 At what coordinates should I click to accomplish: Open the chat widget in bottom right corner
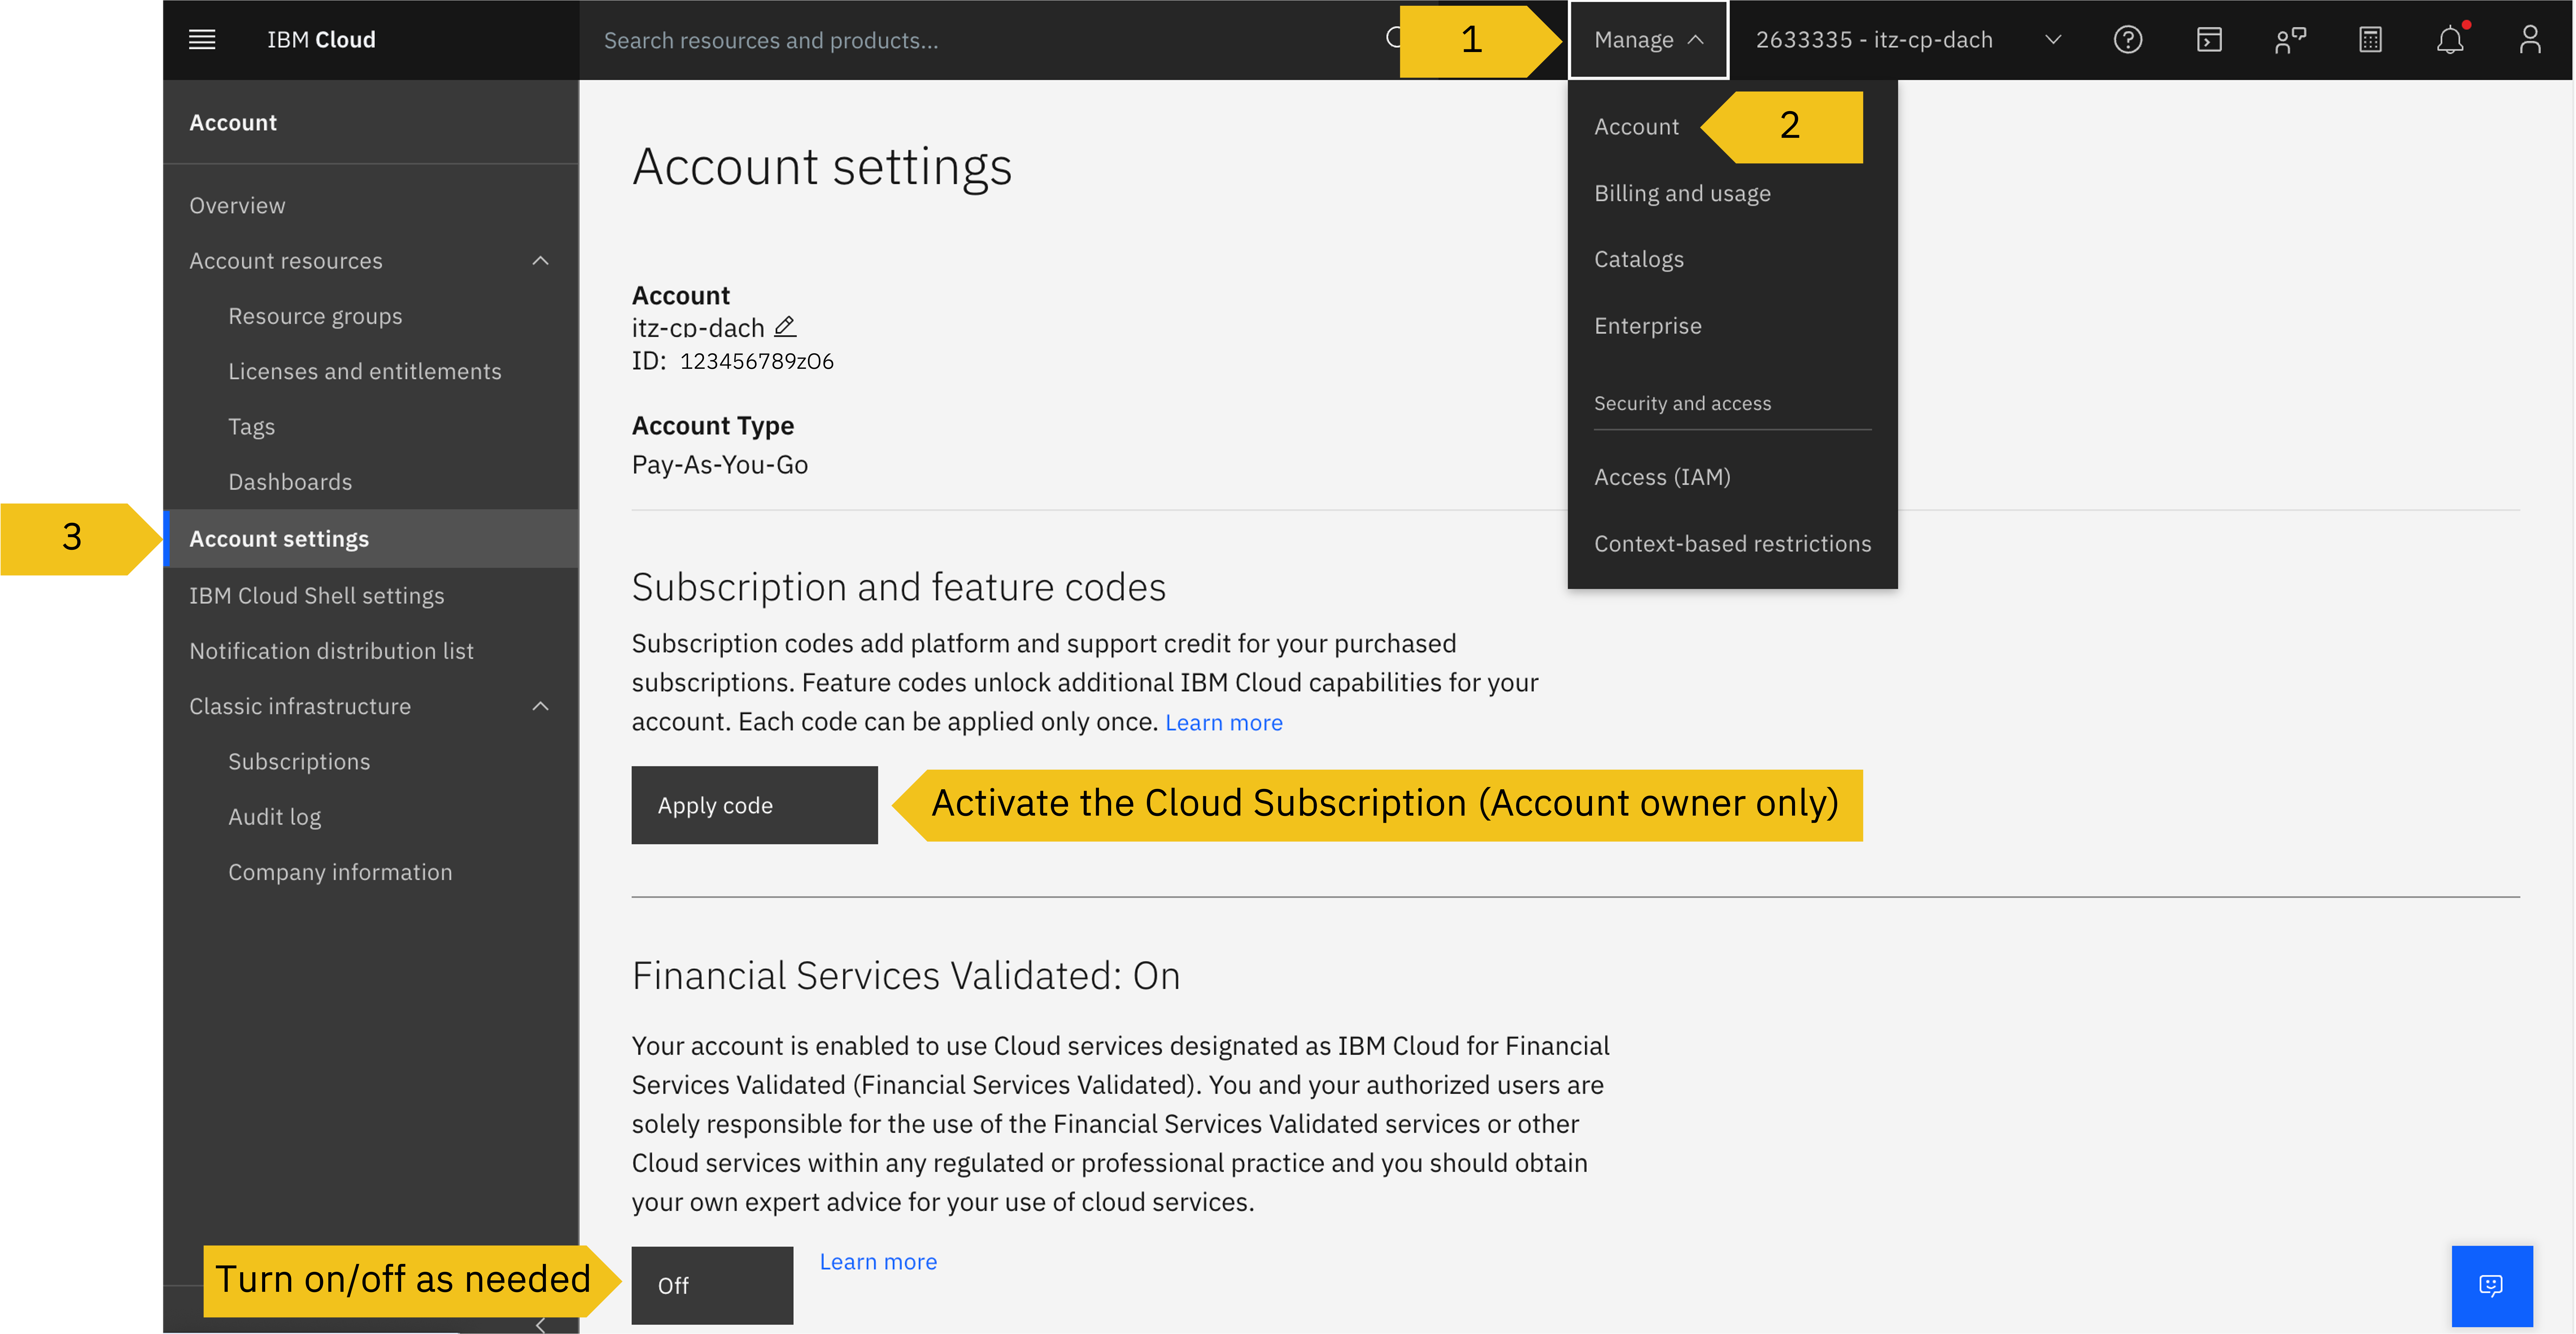2493,1285
